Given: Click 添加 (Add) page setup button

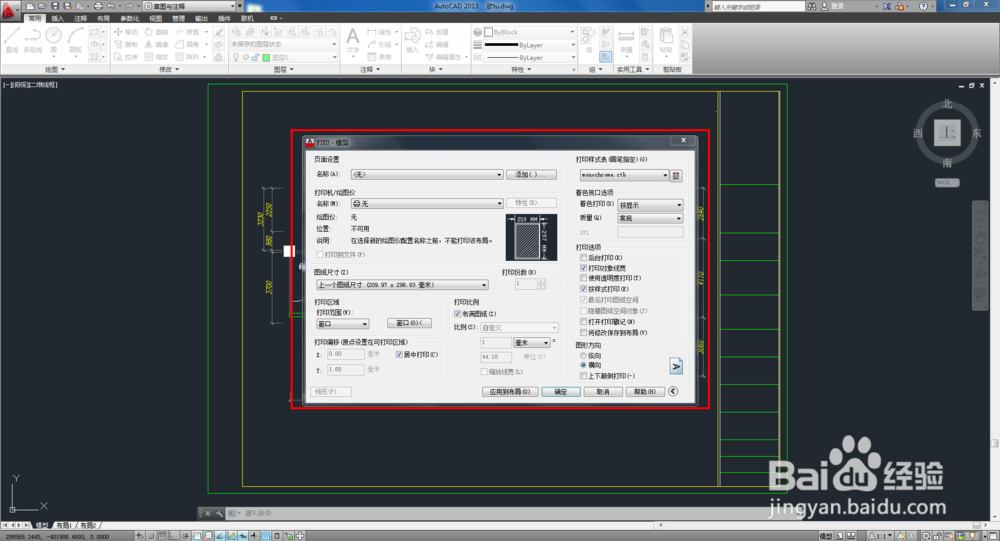Looking at the screenshot, I should click(x=531, y=174).
